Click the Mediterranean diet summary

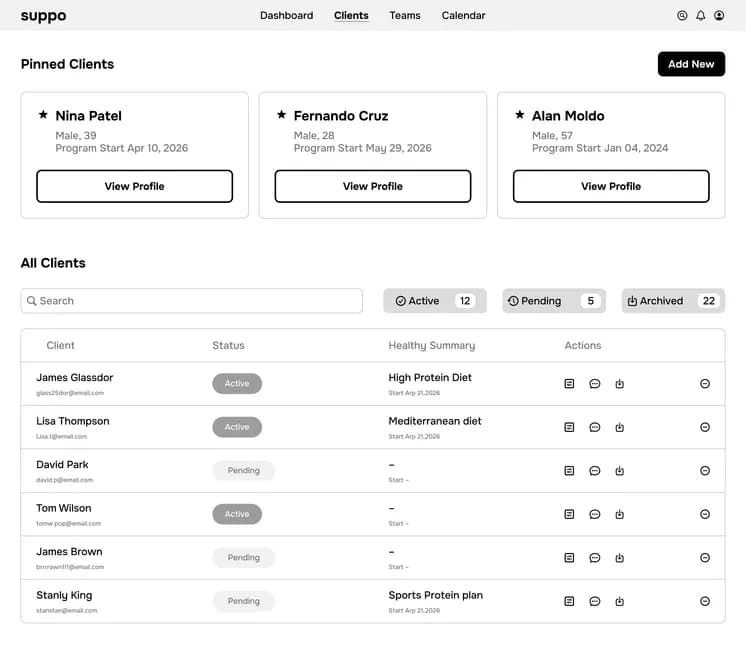point(435,421)
